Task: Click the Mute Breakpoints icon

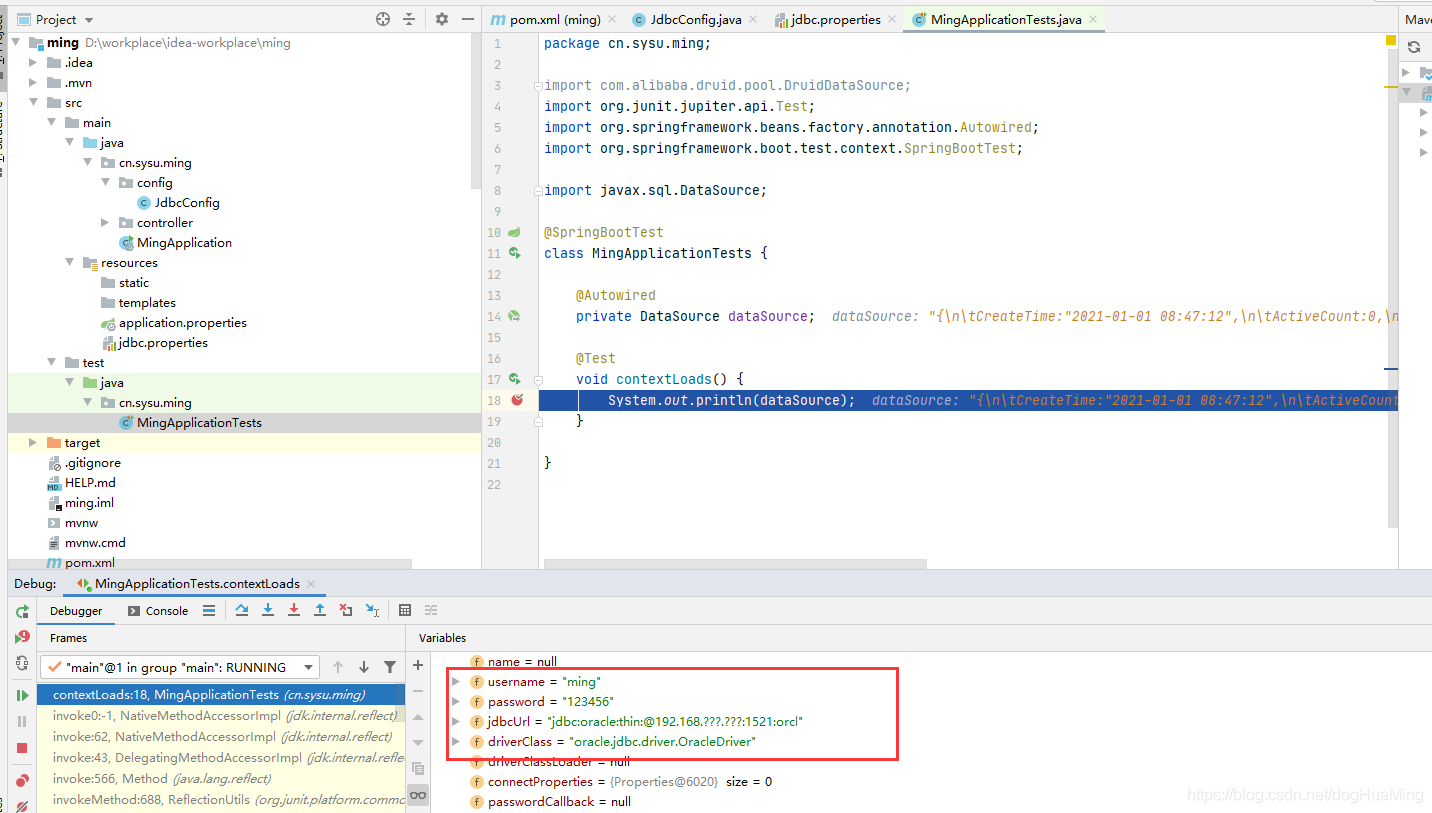Action: [22, 805]
